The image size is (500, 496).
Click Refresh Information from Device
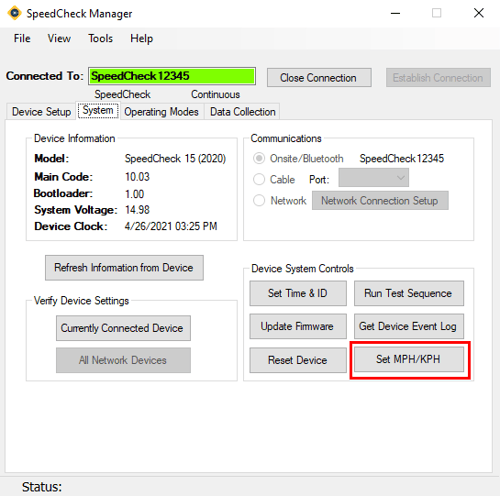click(x=124, y=268)
